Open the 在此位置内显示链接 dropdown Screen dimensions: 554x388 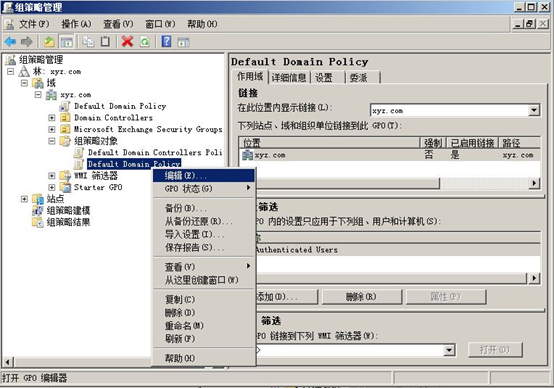point(534,111)
